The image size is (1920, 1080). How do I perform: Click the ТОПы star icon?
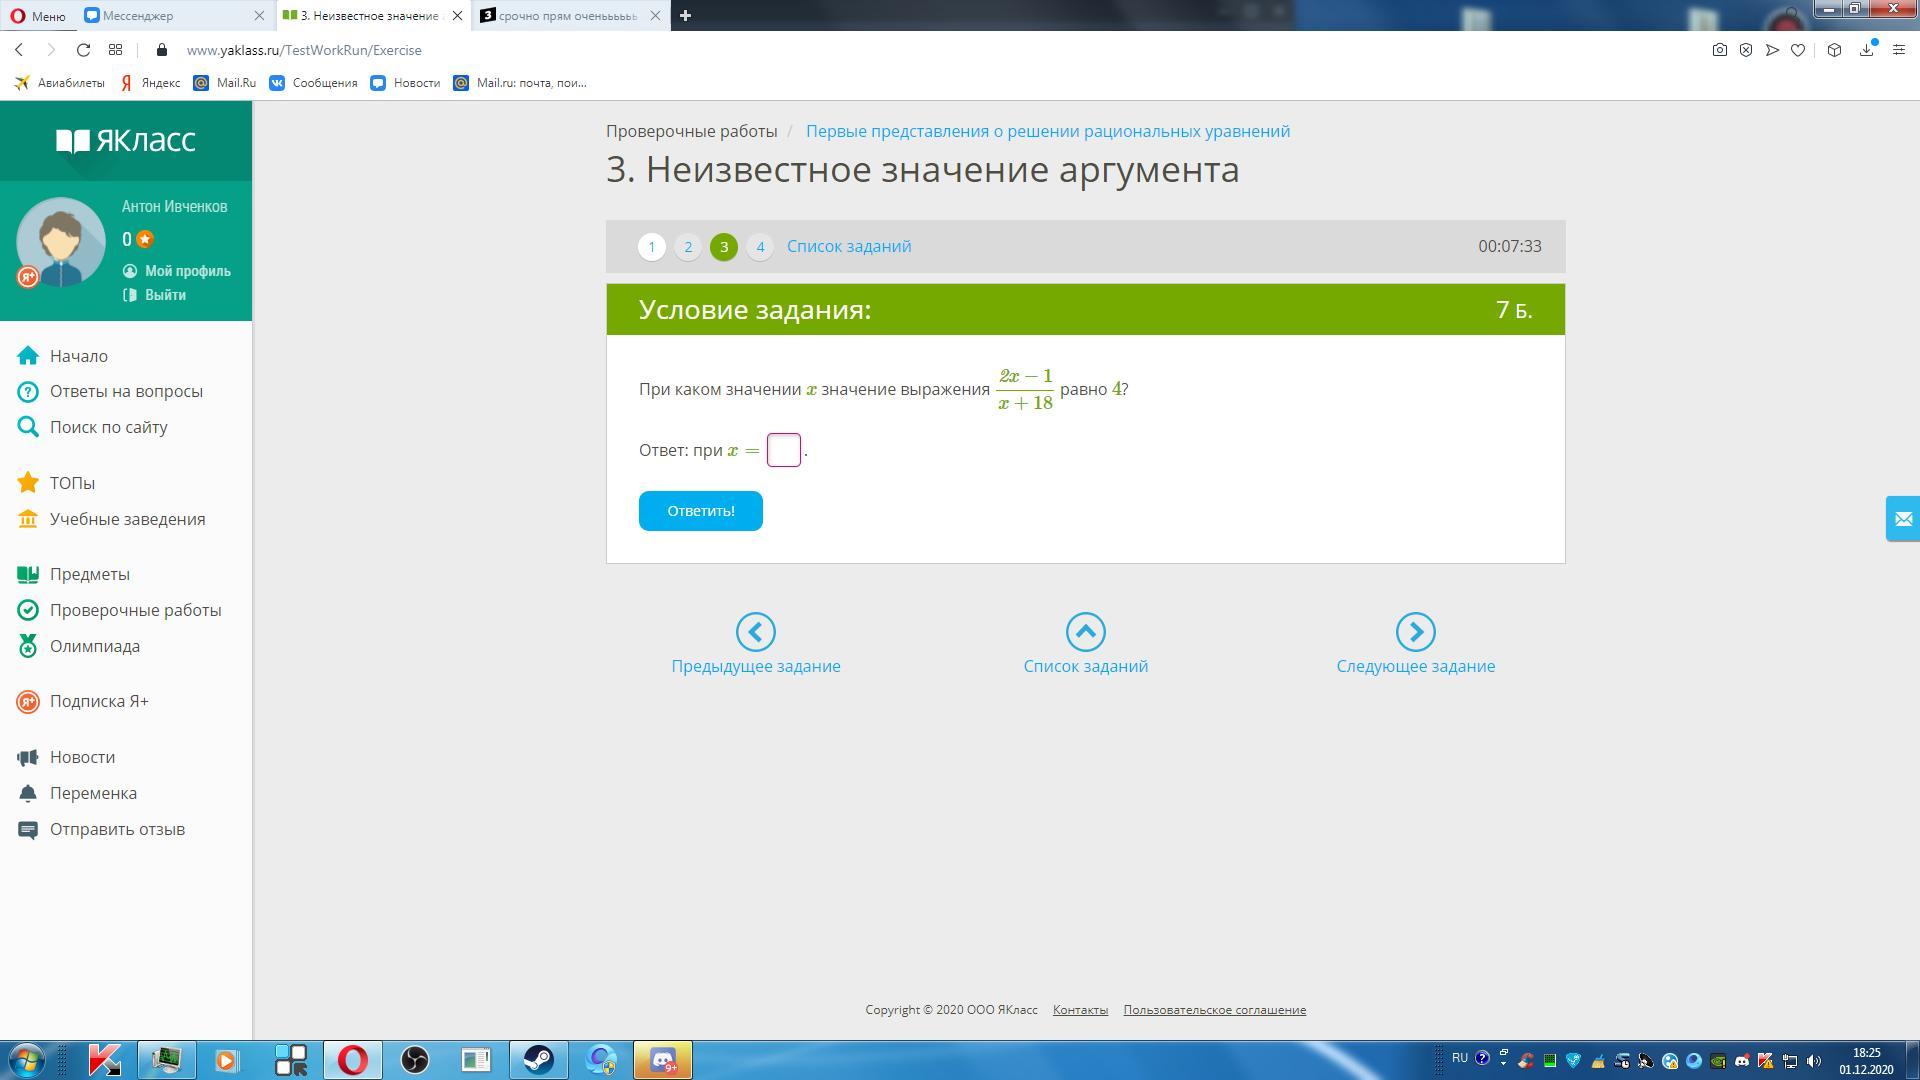28,483
